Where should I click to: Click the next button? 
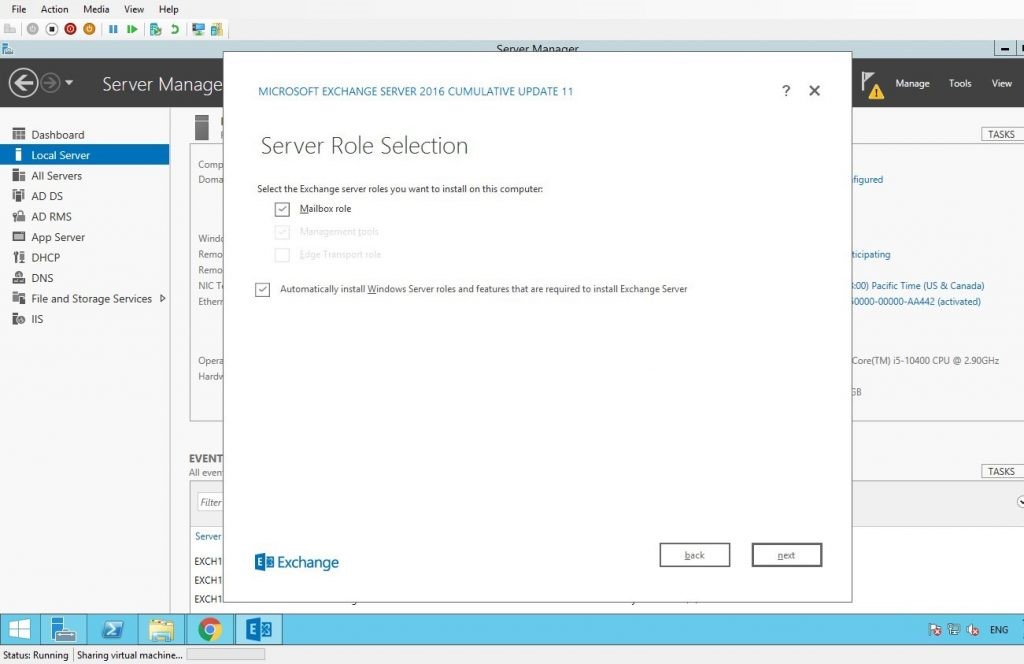click(787, 555)
